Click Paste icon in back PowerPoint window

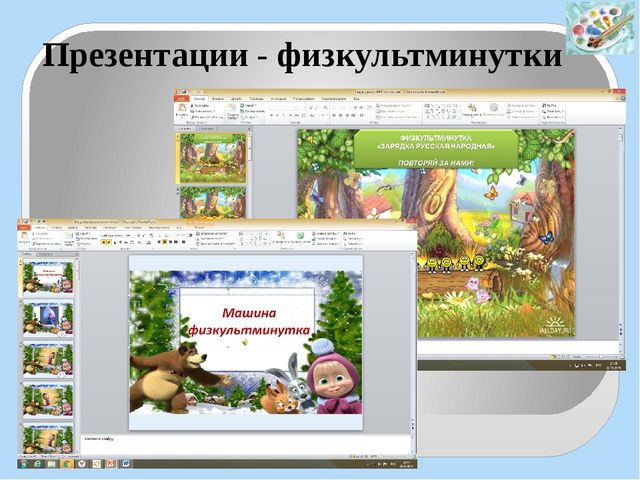182,109
